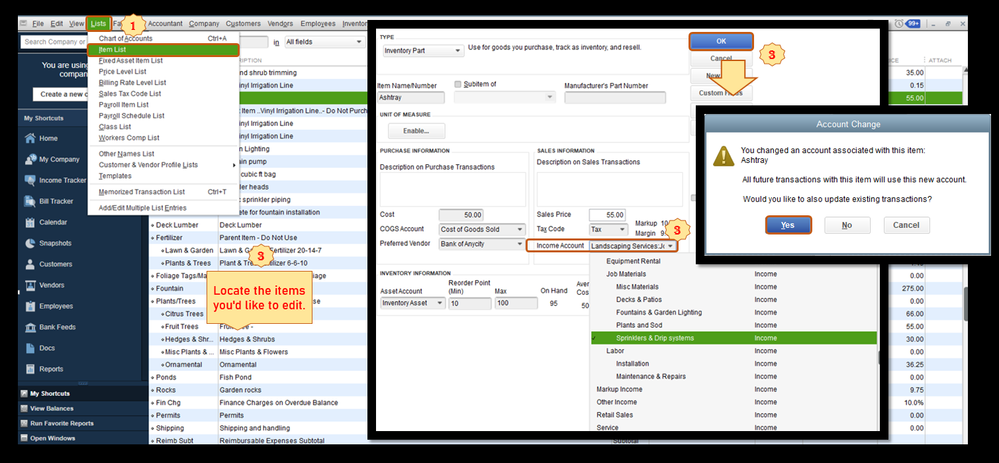This screenshot has height=463, width=999.
Task: Click the QuickBooks system menu icon
Action: pyautogui.click(x=24, y=24)
